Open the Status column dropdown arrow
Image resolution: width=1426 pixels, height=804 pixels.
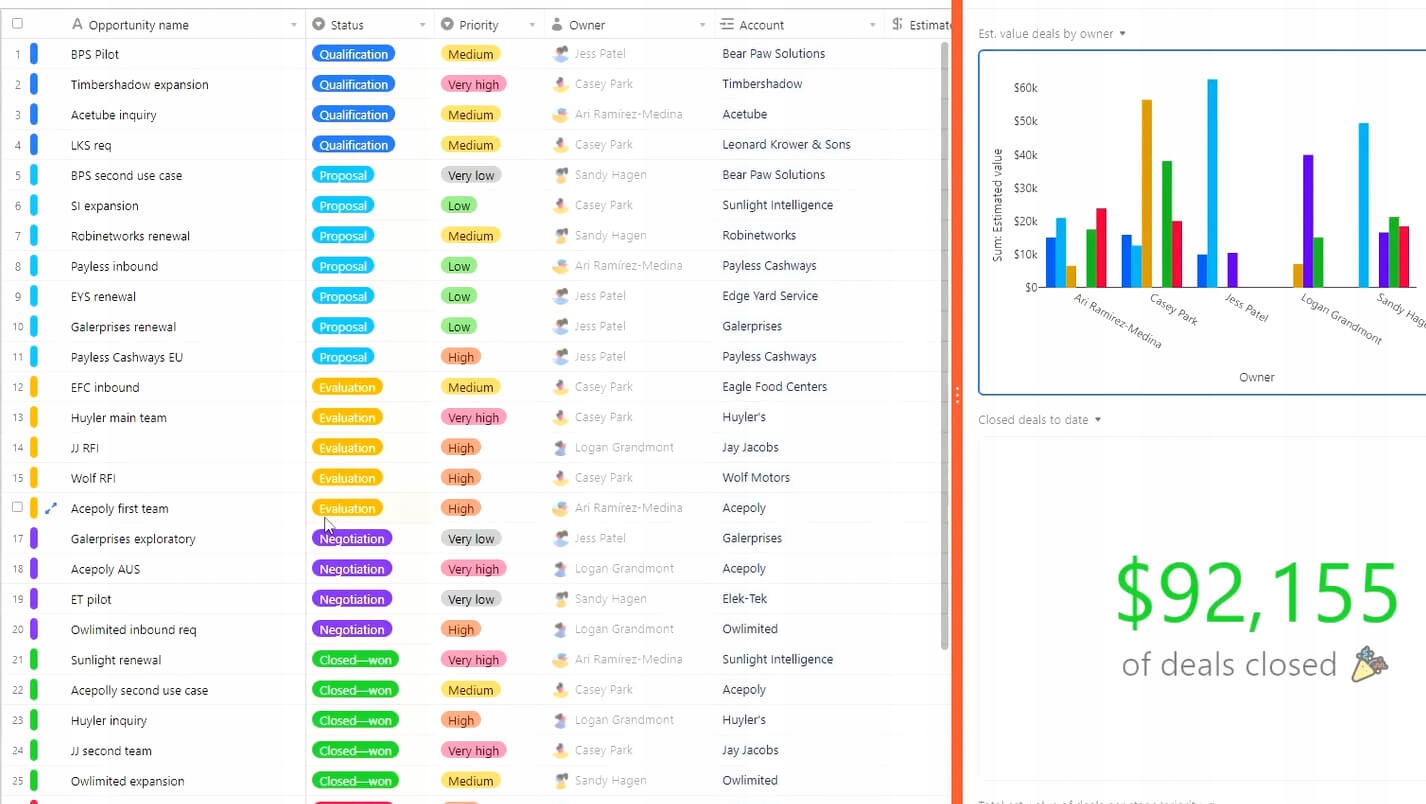pos(422,25)
